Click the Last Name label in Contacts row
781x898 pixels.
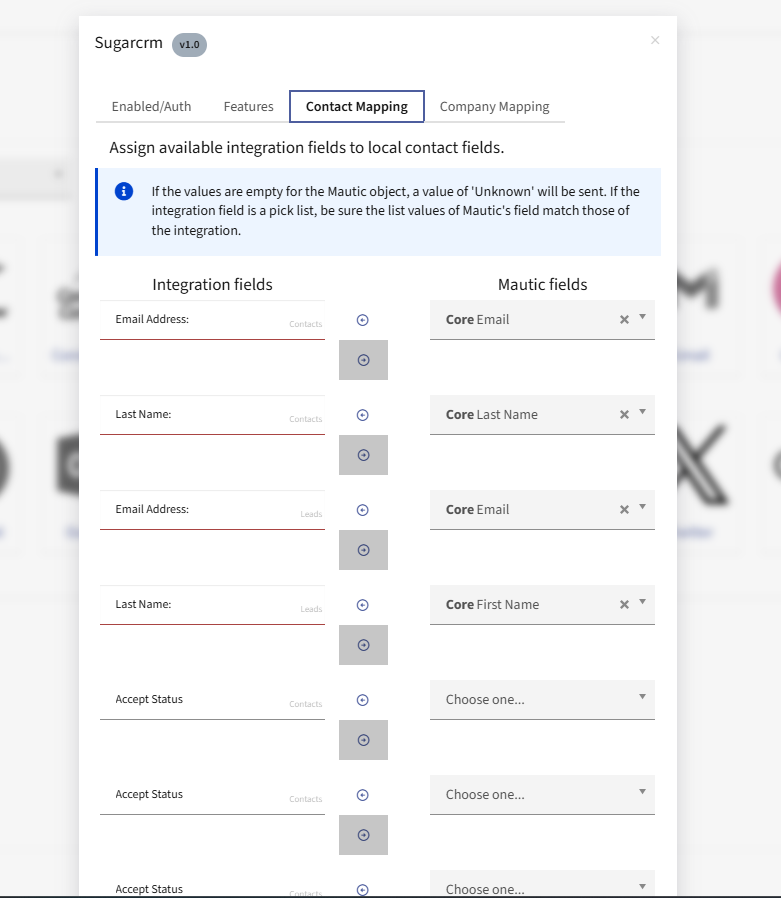click(x=143, y=414)
